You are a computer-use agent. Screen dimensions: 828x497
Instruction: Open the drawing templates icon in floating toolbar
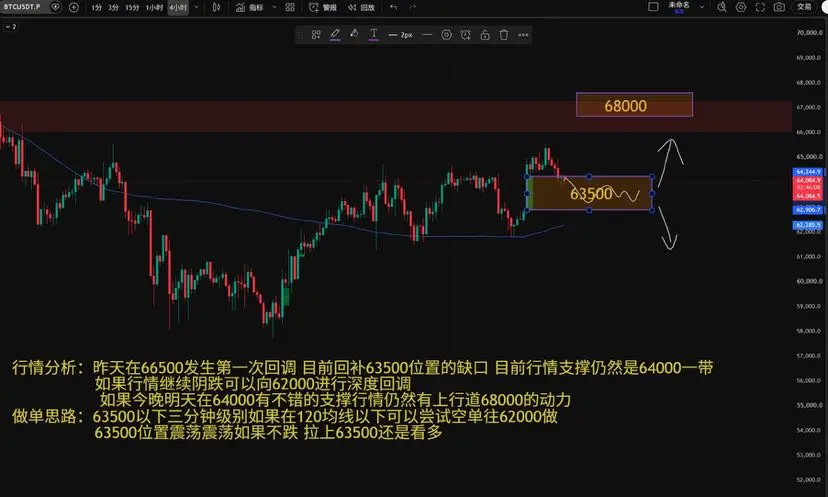tap(316, 35)
